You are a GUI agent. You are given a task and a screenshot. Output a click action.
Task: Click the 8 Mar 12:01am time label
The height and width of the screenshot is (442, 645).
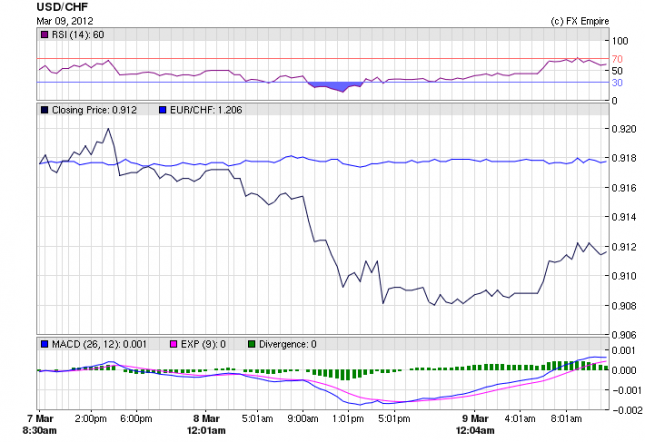[206, 424]
